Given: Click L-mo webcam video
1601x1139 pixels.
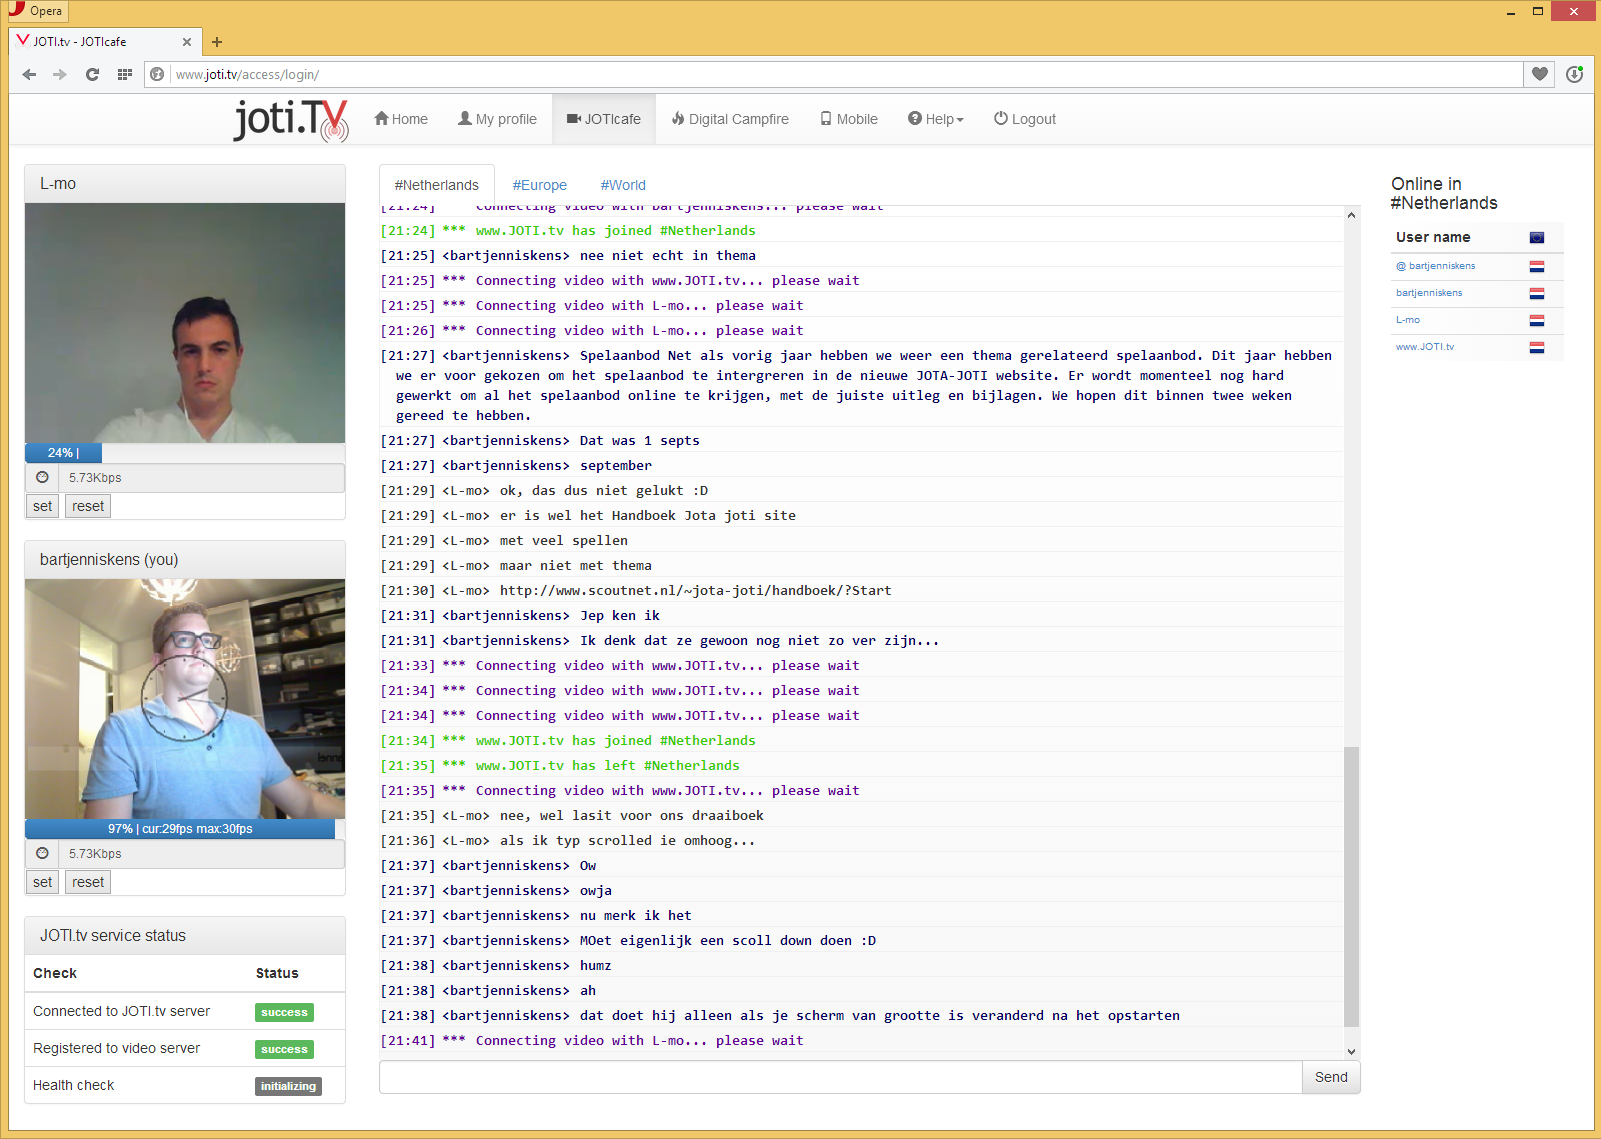Looking at the screenshot, I should 185,323.
